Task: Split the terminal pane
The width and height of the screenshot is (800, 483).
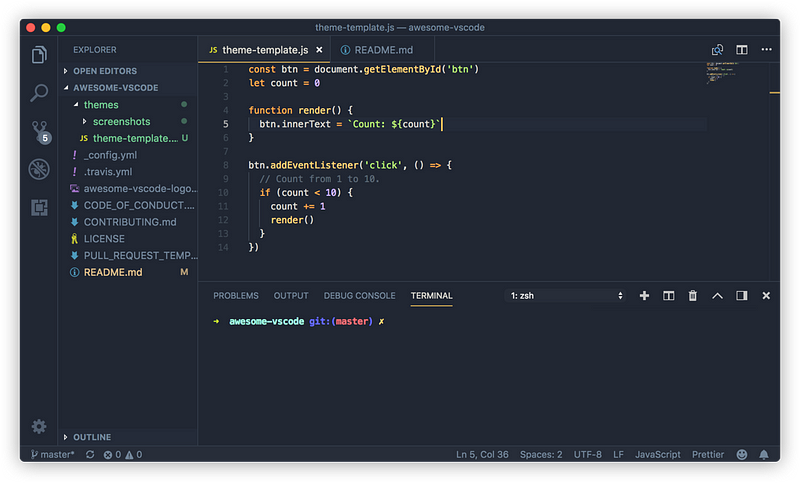Action: (x=668, y=295)
